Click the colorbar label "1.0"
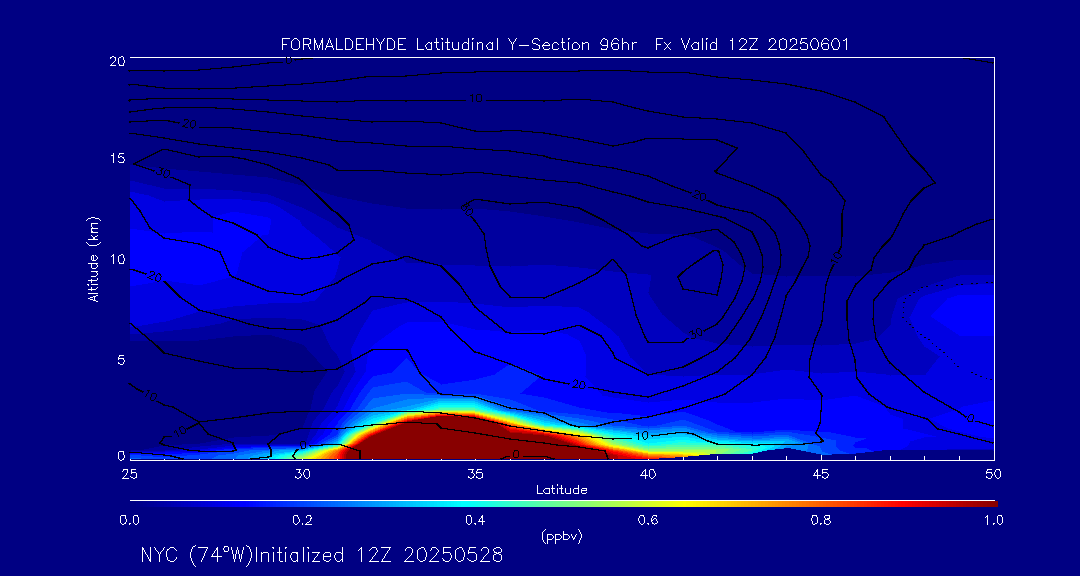 [993, 520]
